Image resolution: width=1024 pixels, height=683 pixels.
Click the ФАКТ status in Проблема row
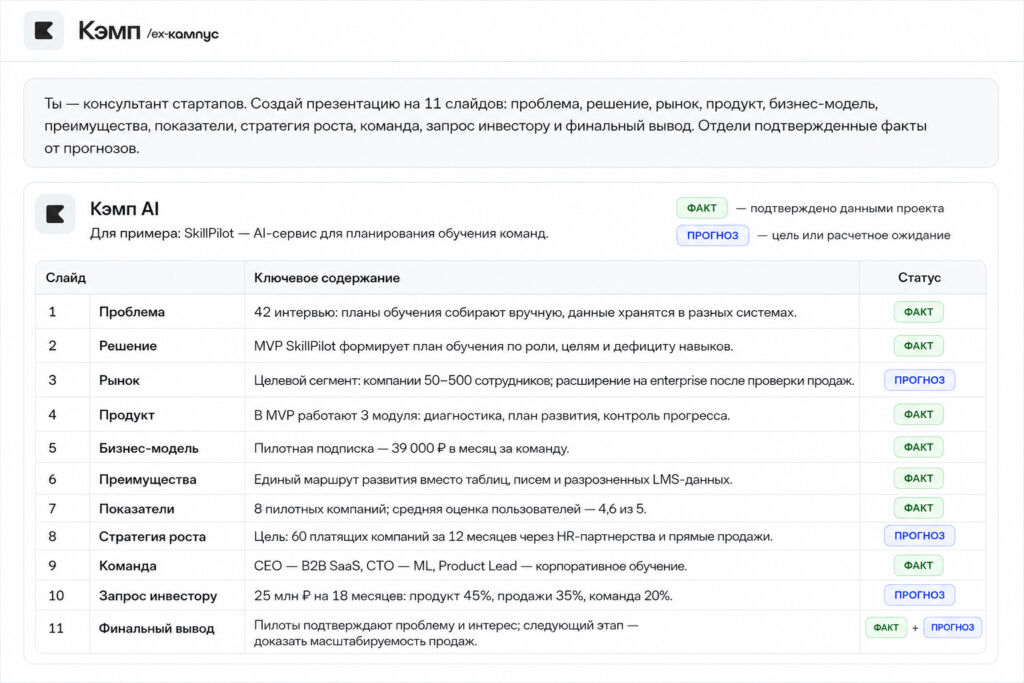coord(918,312)
